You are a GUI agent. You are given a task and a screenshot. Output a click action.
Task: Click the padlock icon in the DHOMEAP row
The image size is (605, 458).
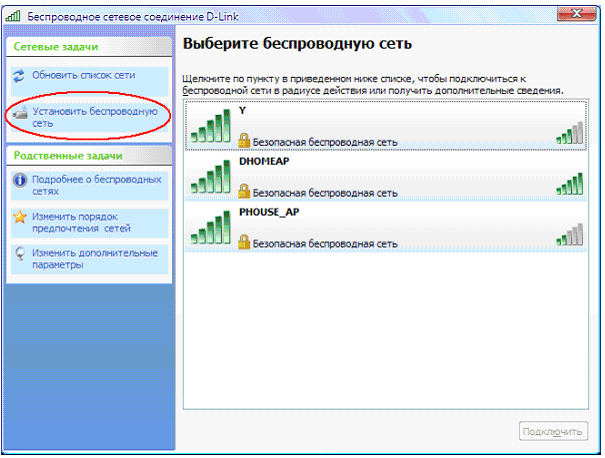(x=244, y=191)
